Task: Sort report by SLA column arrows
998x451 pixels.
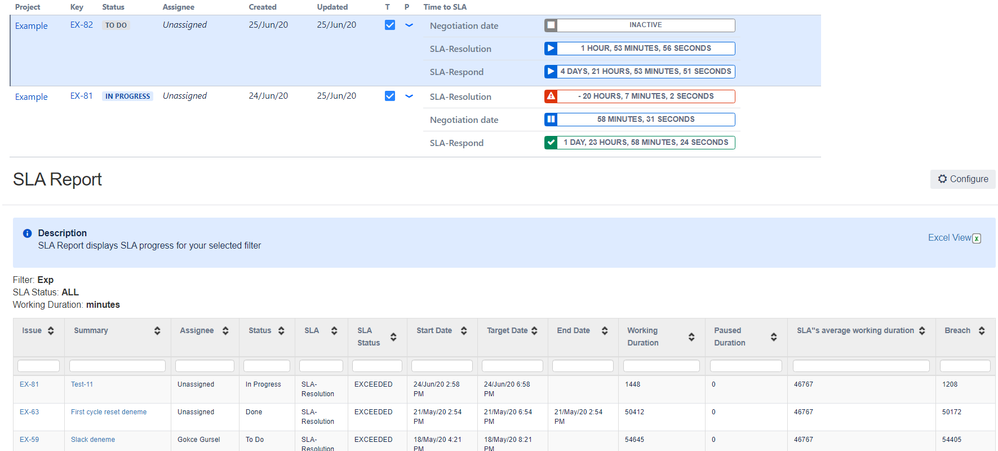Action: (333, 331)
